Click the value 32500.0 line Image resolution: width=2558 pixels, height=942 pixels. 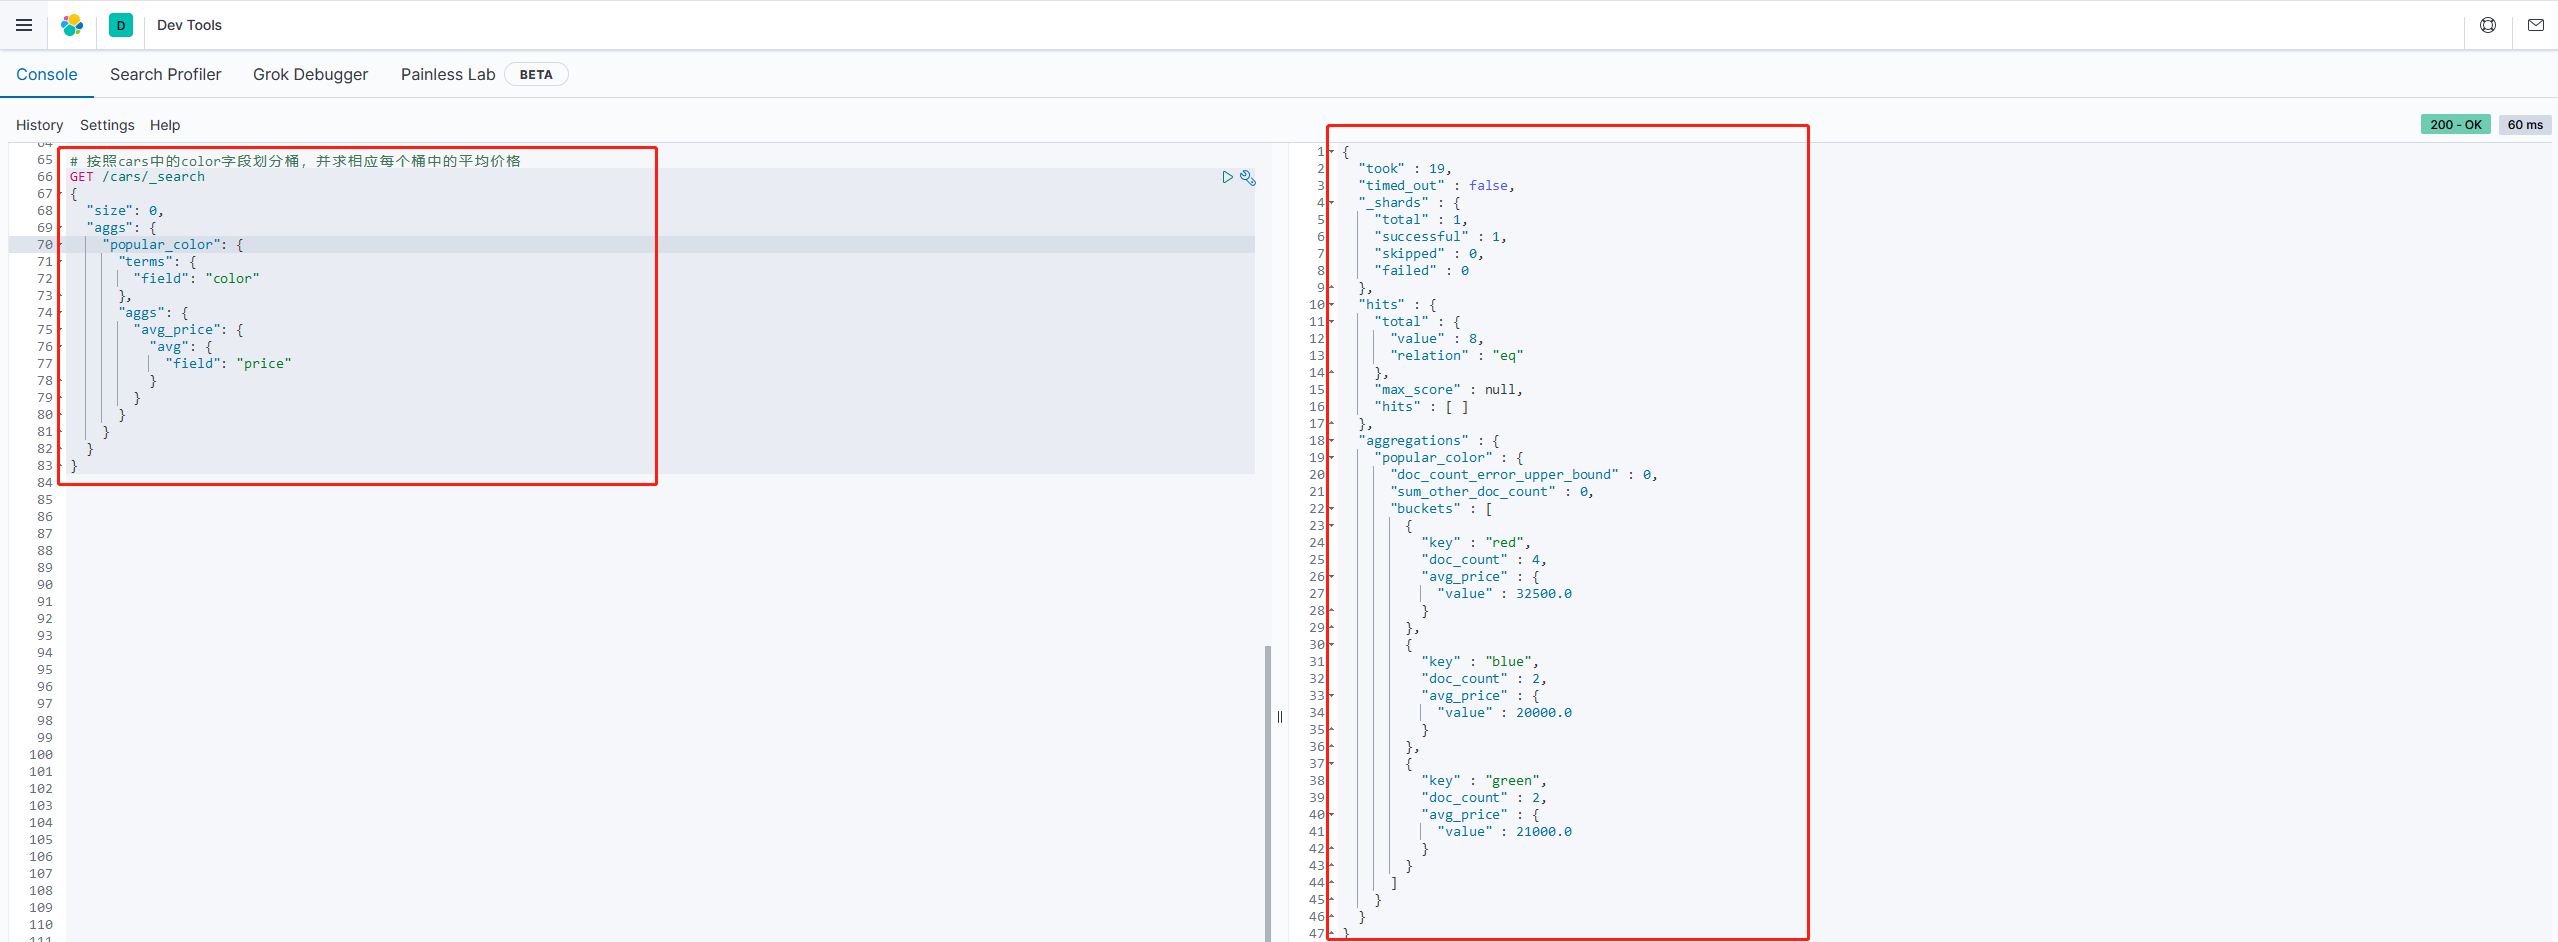(x=1504, y=594)
